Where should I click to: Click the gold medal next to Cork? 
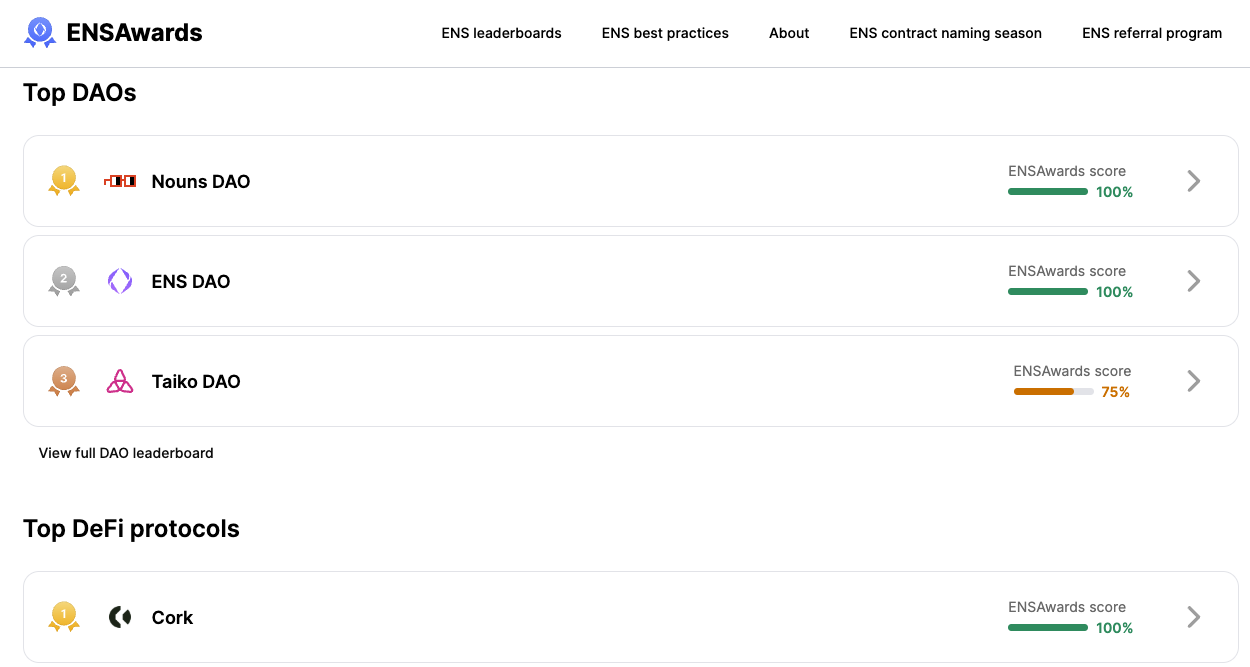[x=63, y=617]
